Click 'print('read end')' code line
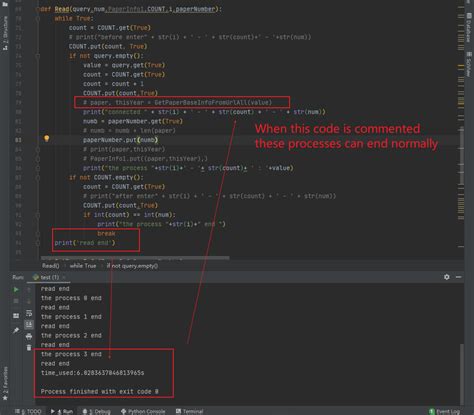Viewport: 474px width, 415px height. [x=85, y=243]
